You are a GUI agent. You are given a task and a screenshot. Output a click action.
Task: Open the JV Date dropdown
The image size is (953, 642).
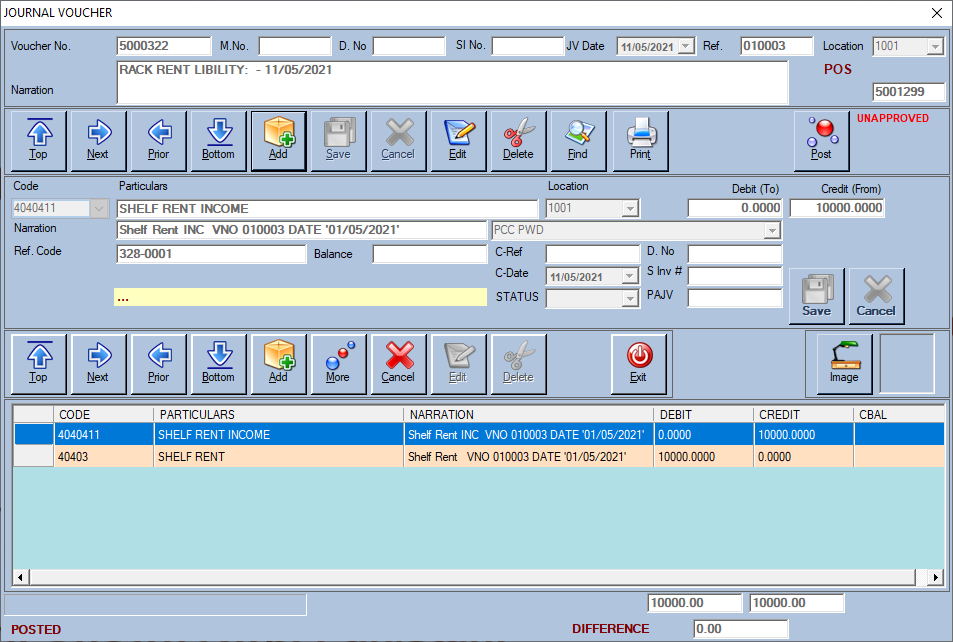(686, 46)
